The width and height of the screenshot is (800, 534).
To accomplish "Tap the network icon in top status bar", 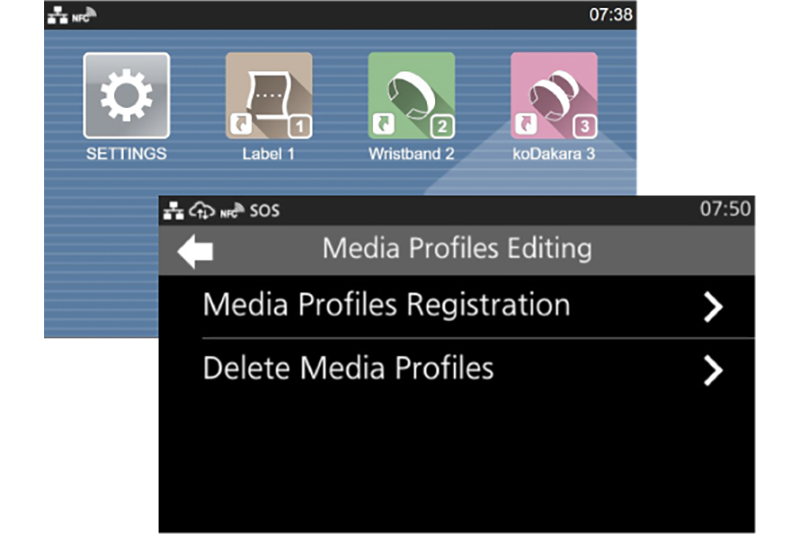I will tap(60, 16).
